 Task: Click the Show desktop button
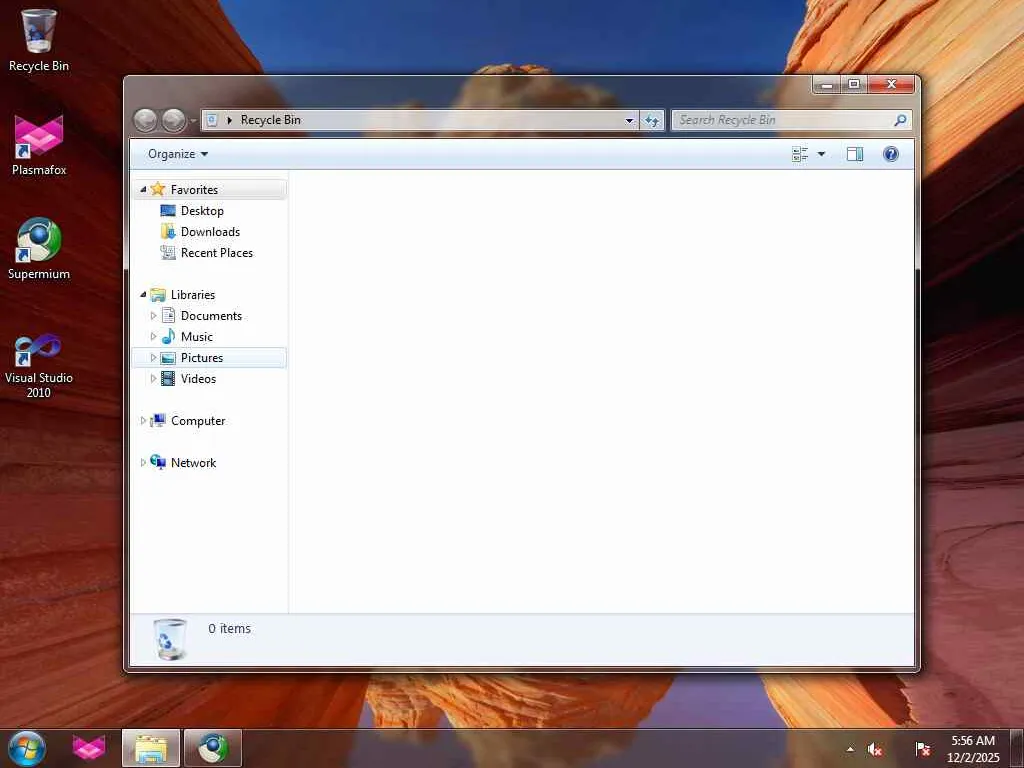(x=1017, y=748)
